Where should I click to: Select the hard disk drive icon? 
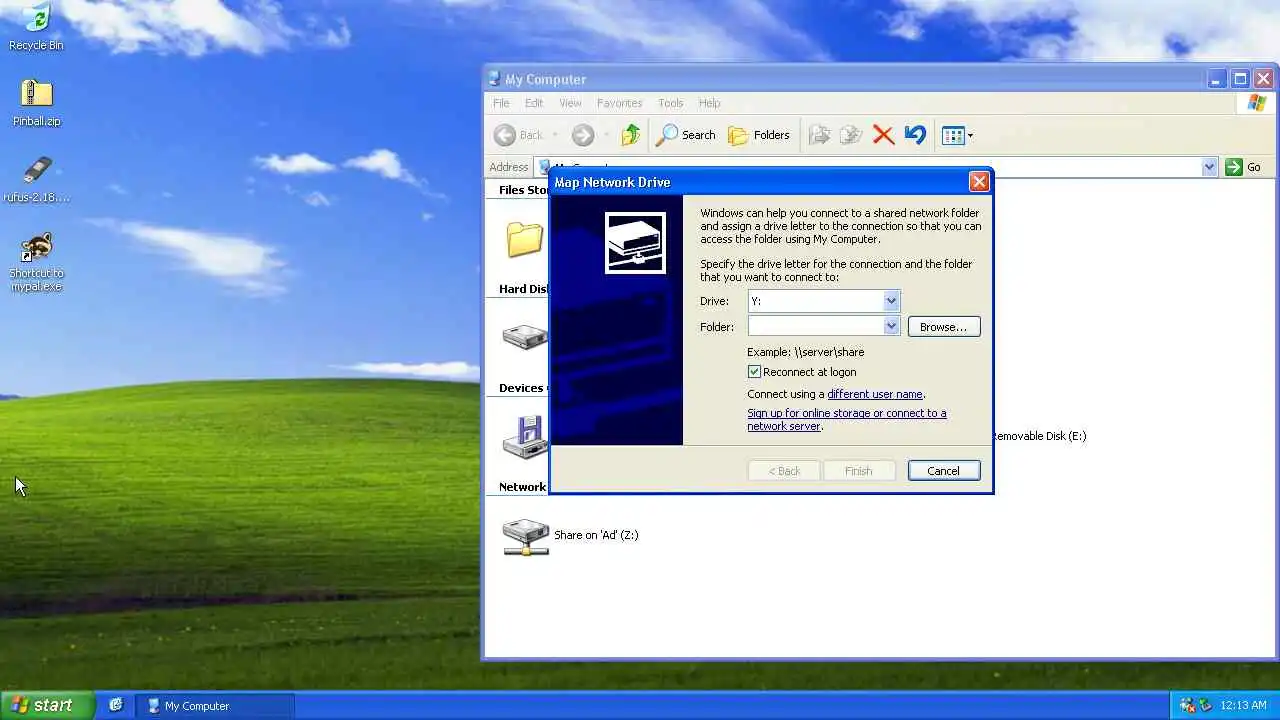[x=524, y=338]
